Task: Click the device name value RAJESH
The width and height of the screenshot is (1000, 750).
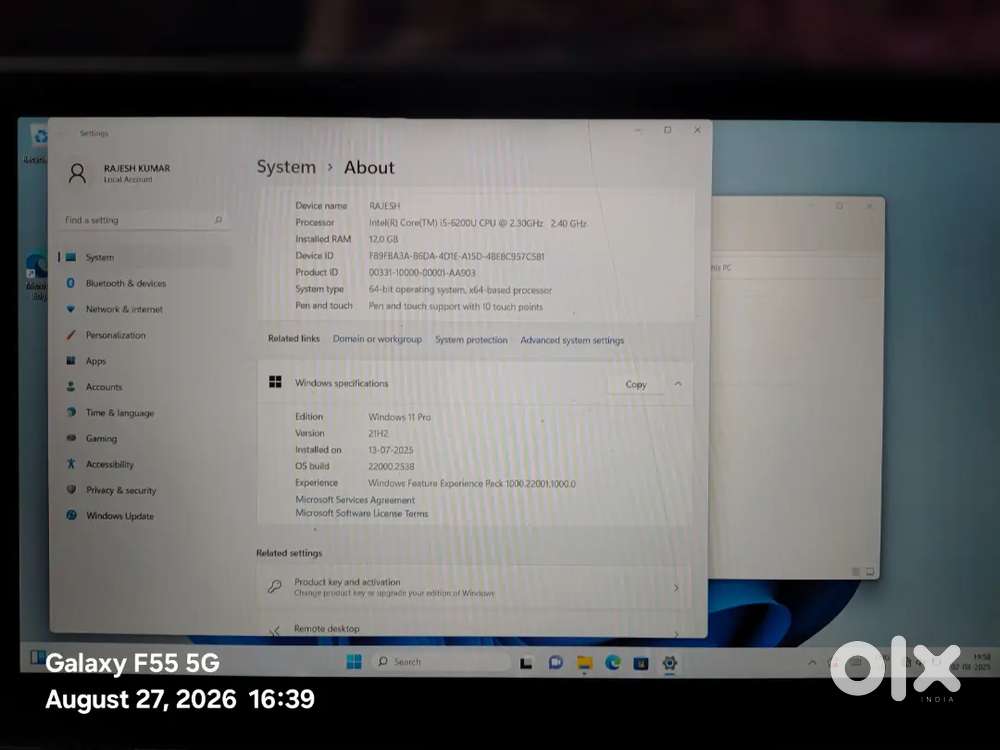Action: pos(385,206)
